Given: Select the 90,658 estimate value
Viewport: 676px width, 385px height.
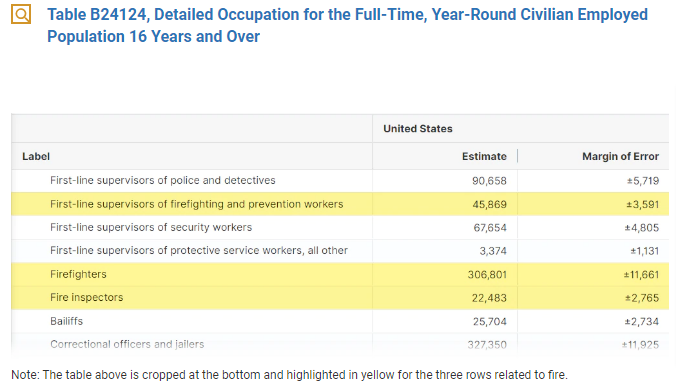Looking at the screenshot, I should 489,181.
